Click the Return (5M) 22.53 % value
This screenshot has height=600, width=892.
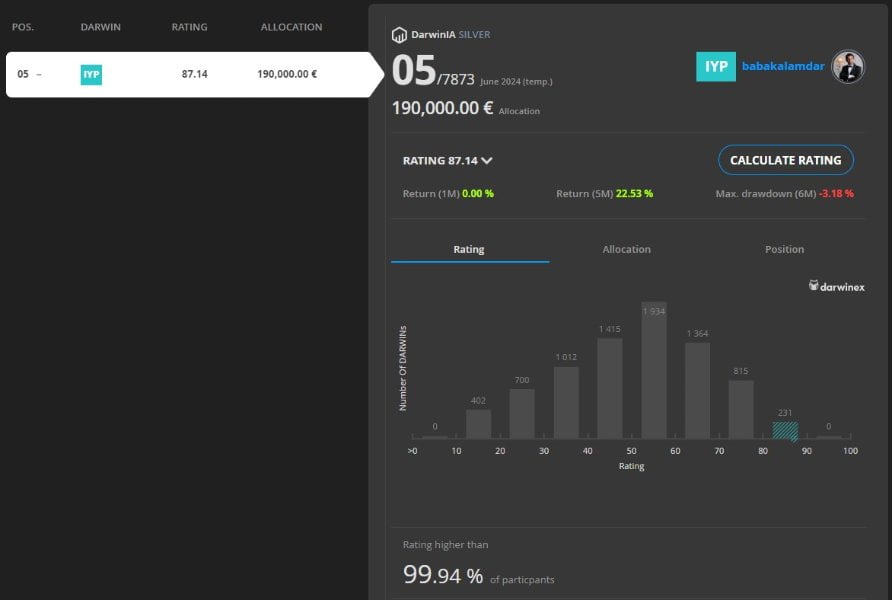click(634, 193)
